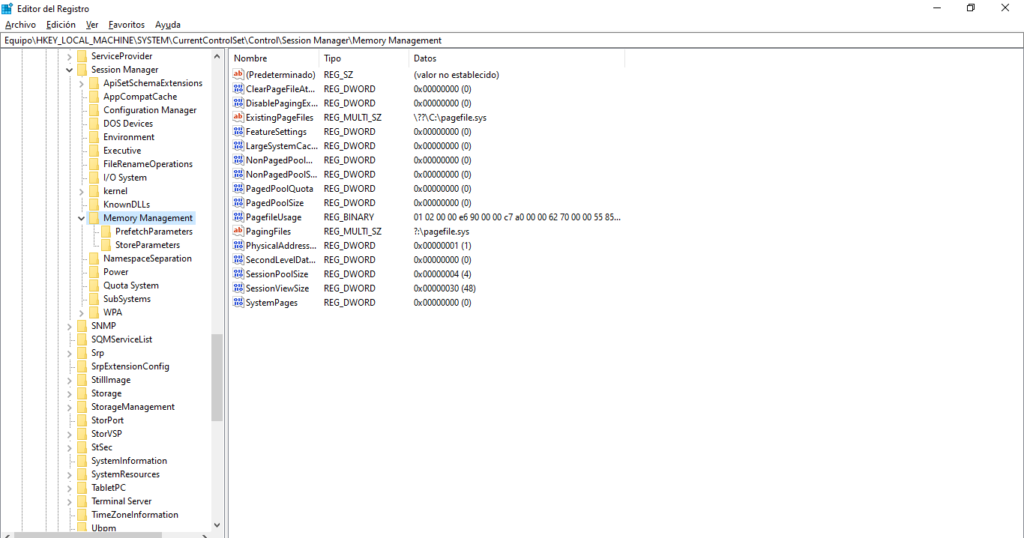Expand the Configuration Manager tree node
Screen dimensions: 1024x538
pos(81,110)
